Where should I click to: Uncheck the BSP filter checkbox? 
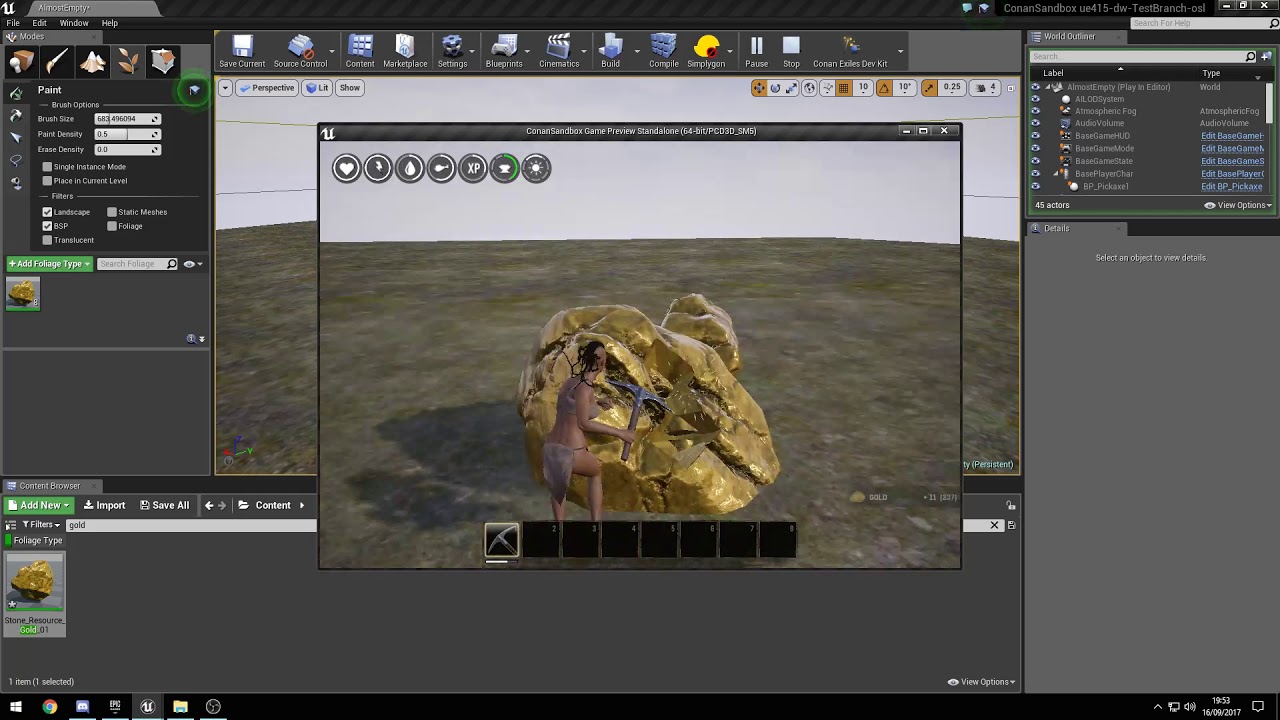pyautogui.click(x=47, y=226)
